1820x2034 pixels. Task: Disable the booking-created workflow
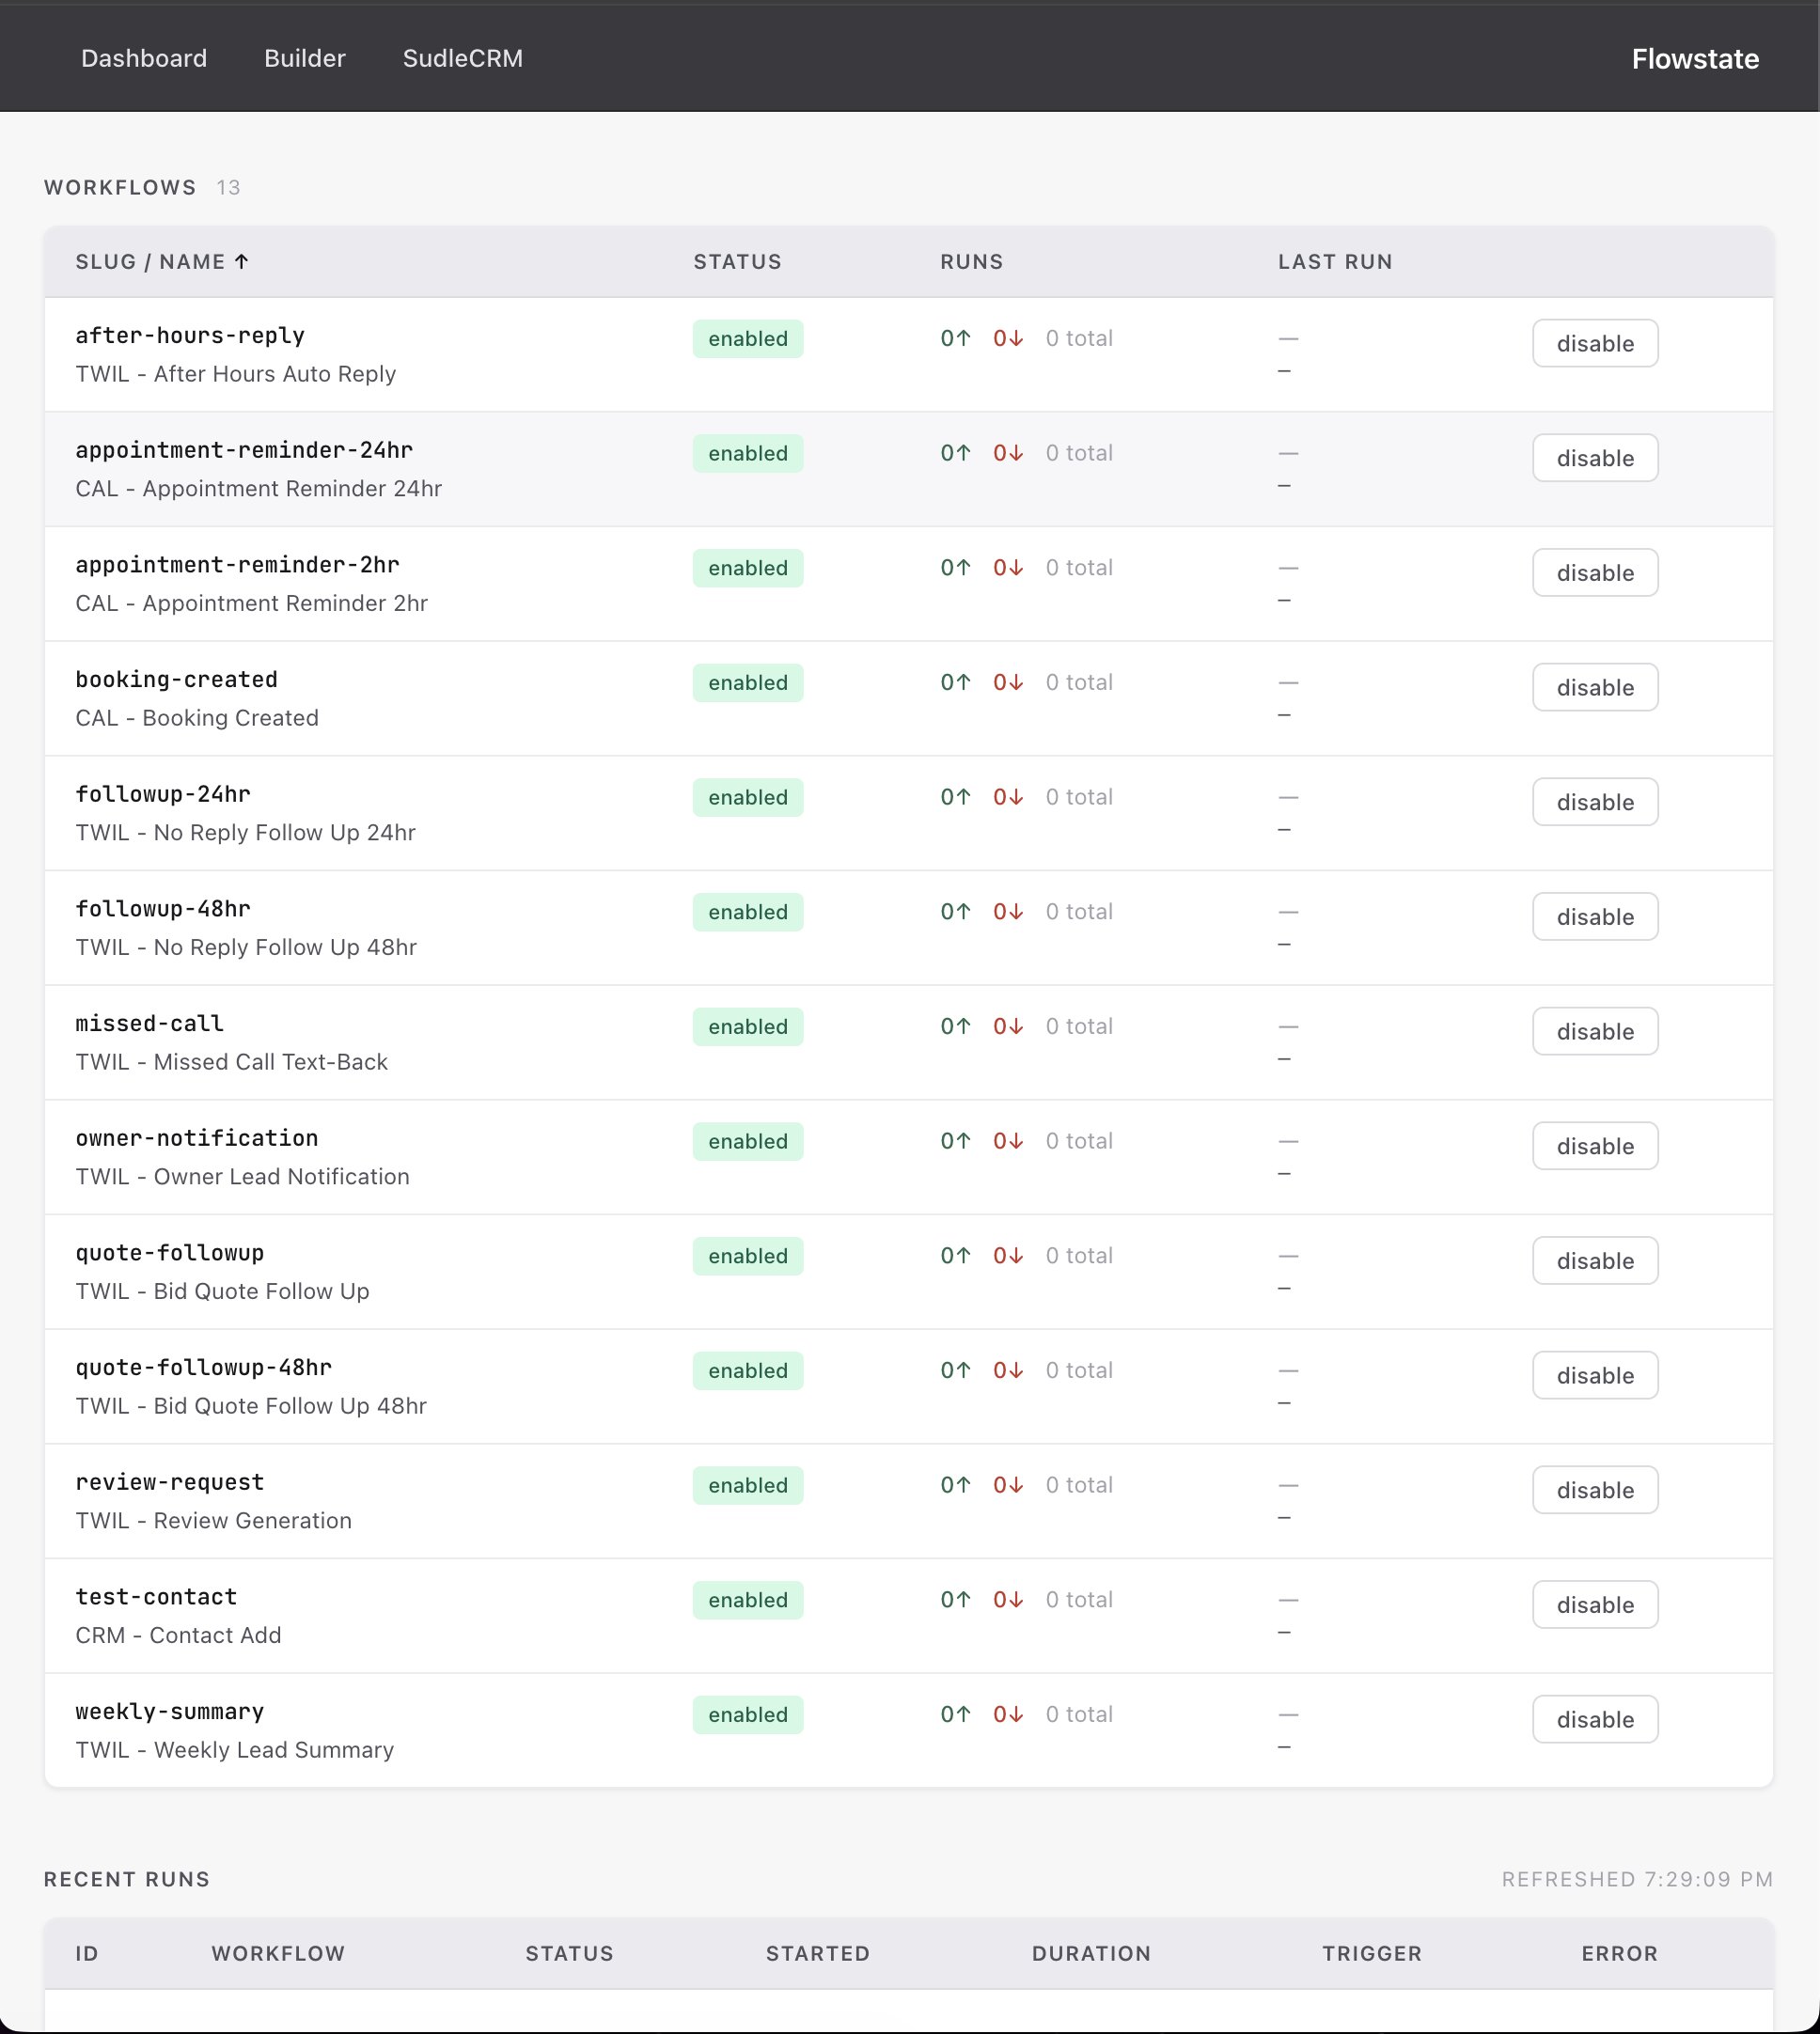[1595, 688]
